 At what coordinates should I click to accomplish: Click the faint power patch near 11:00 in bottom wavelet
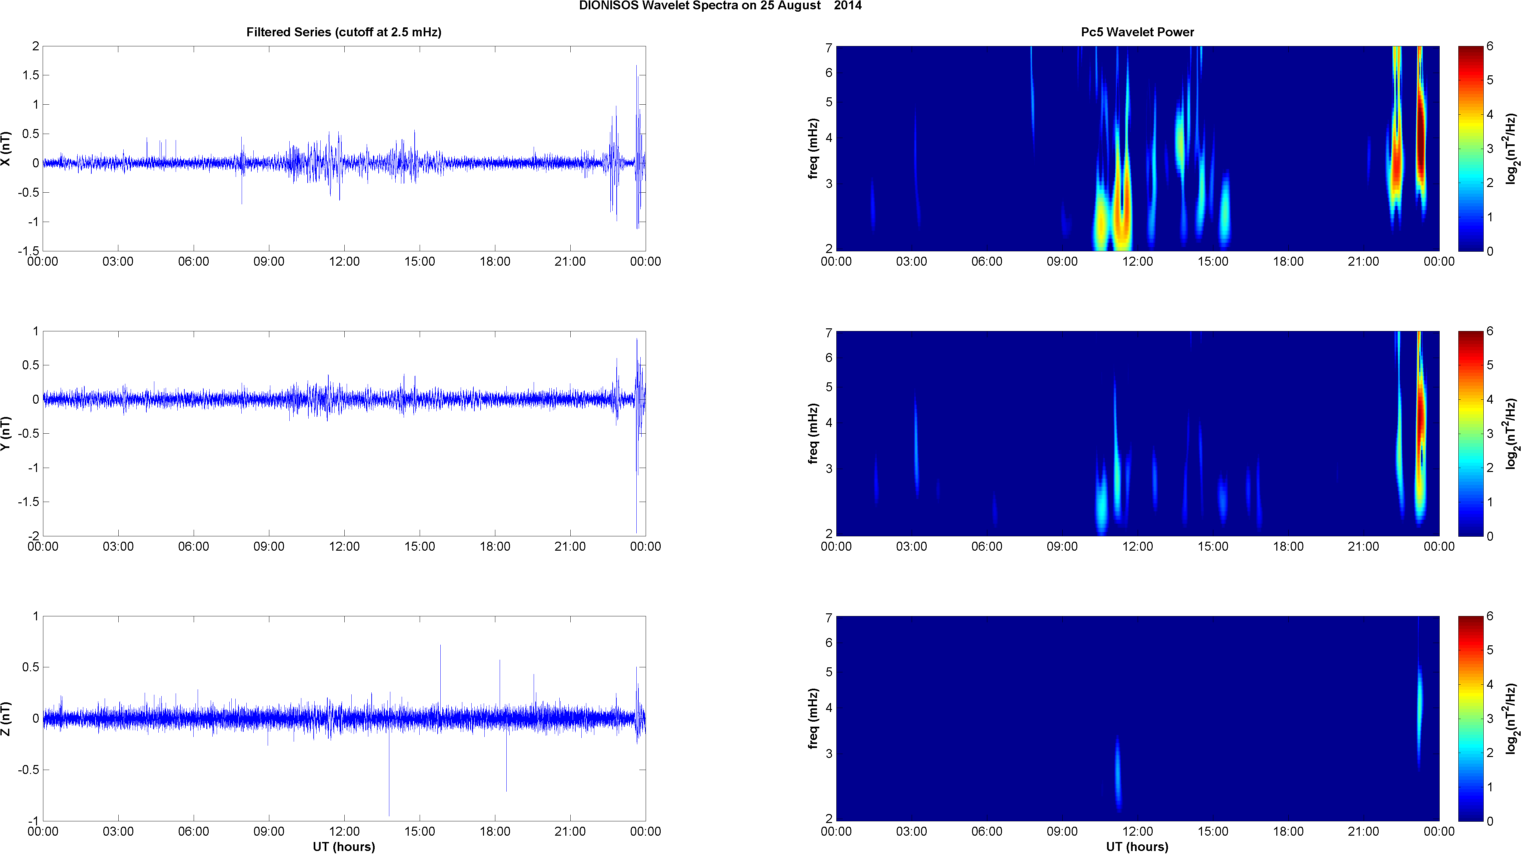(x=1118, y=773)
